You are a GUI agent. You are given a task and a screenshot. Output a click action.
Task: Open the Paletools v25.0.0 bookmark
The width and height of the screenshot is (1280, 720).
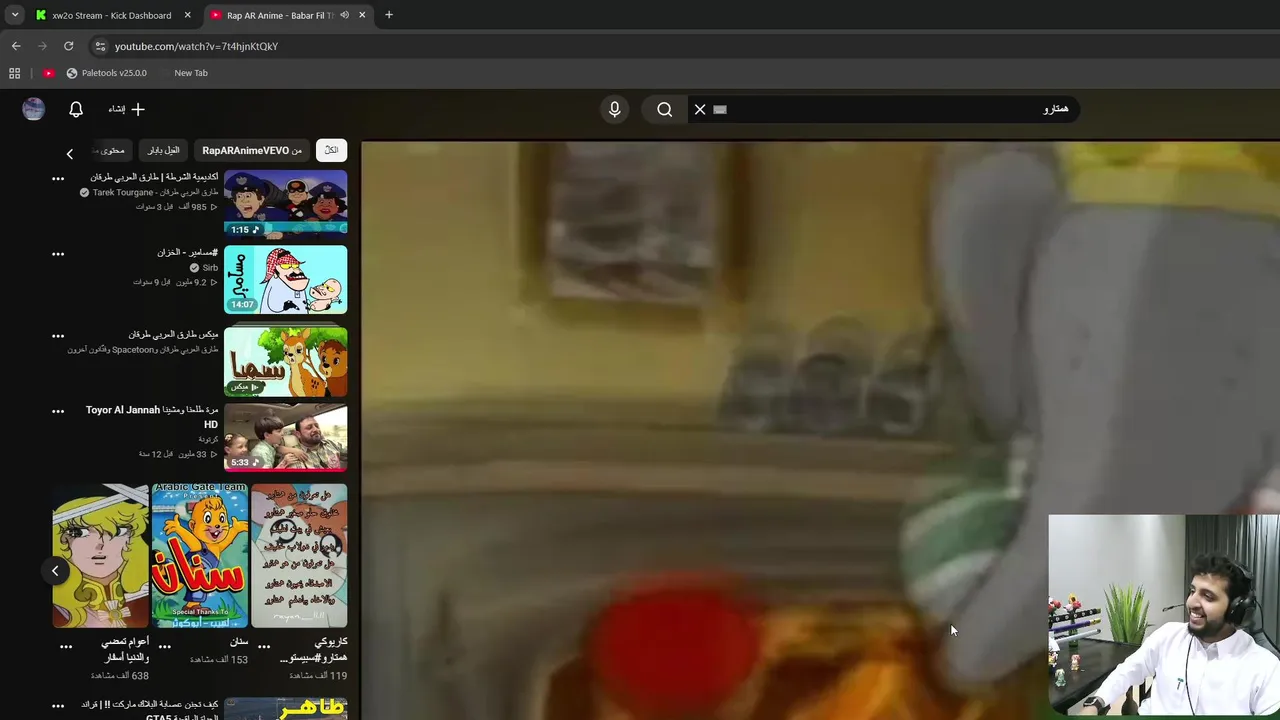(x=106, y=73)
